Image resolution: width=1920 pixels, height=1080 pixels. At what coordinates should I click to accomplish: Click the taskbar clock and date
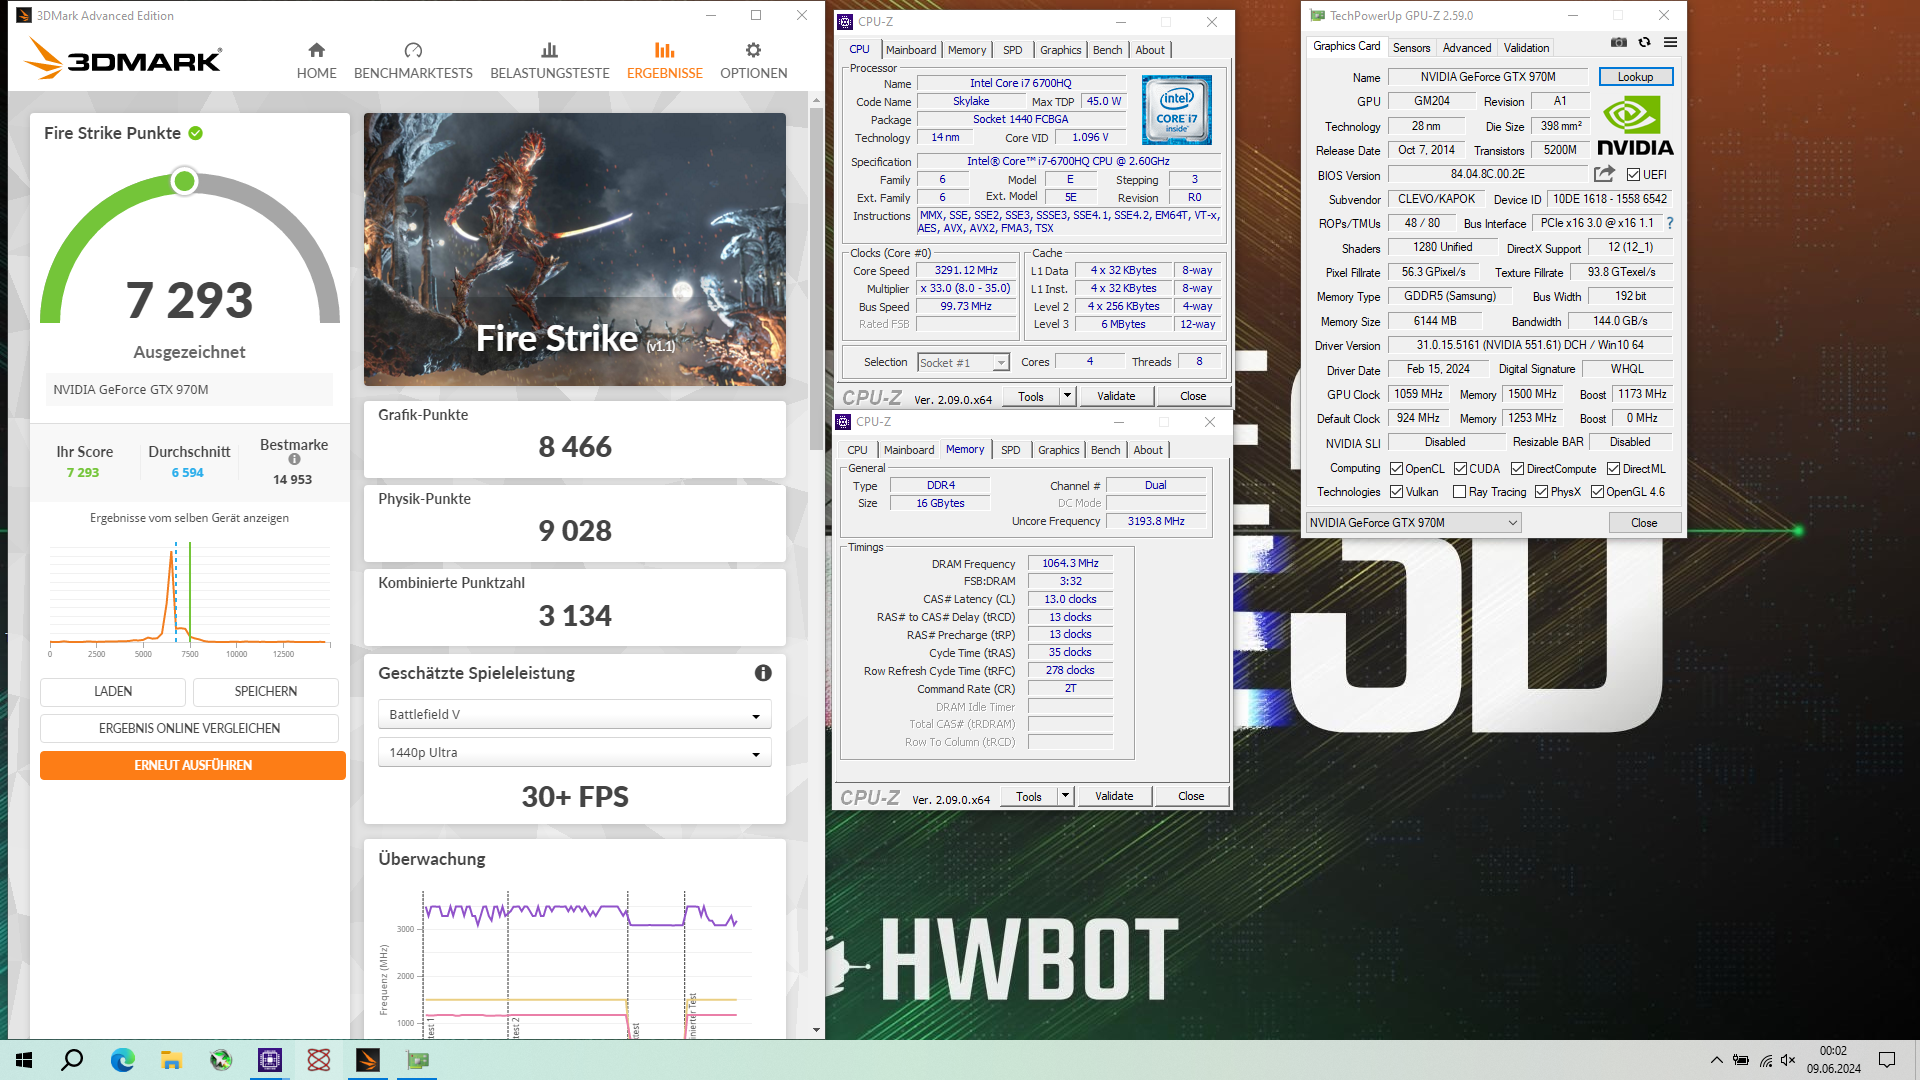point(1833,1060)
